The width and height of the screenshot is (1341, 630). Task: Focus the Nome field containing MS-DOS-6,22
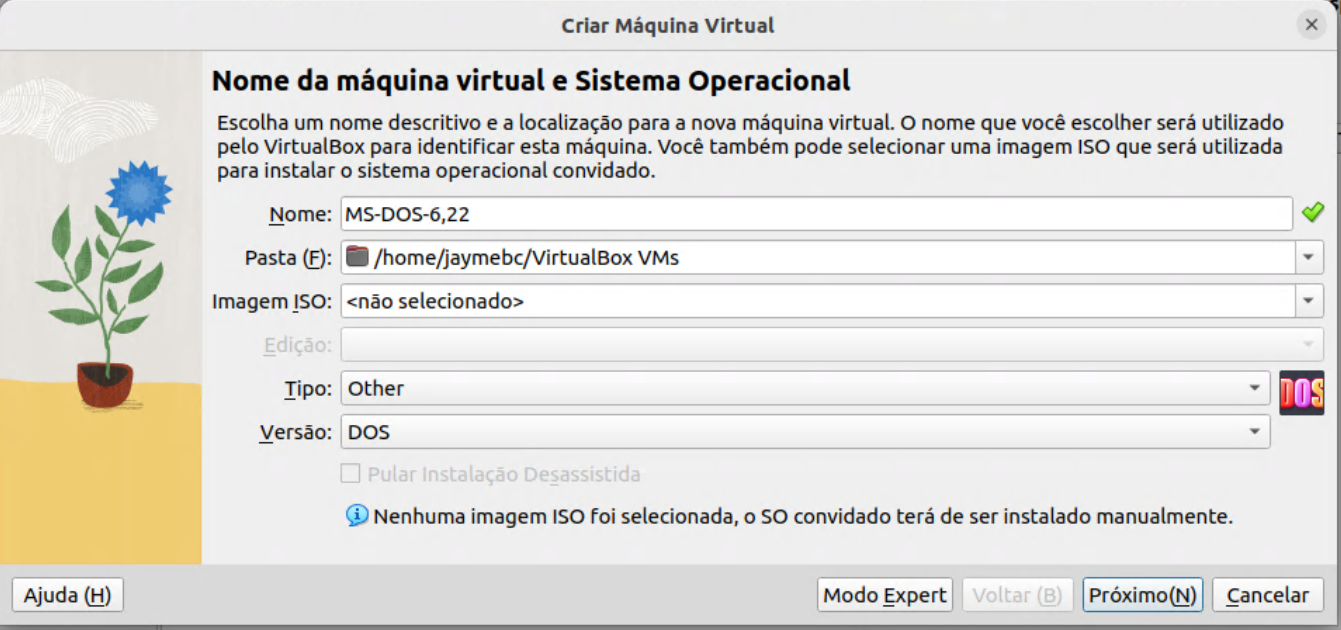tap(816, 214)
